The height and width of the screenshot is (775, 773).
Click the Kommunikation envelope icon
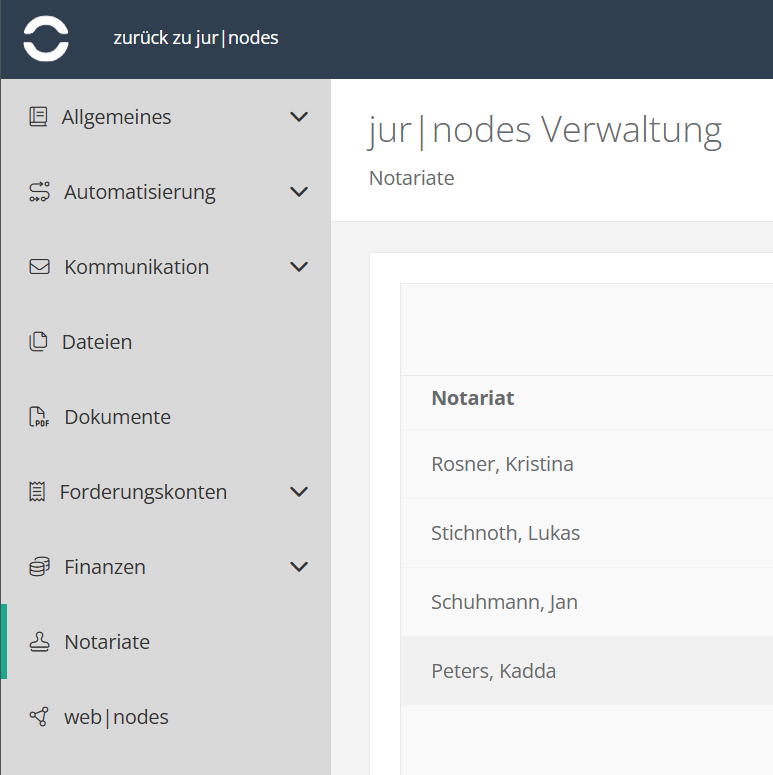39,267
